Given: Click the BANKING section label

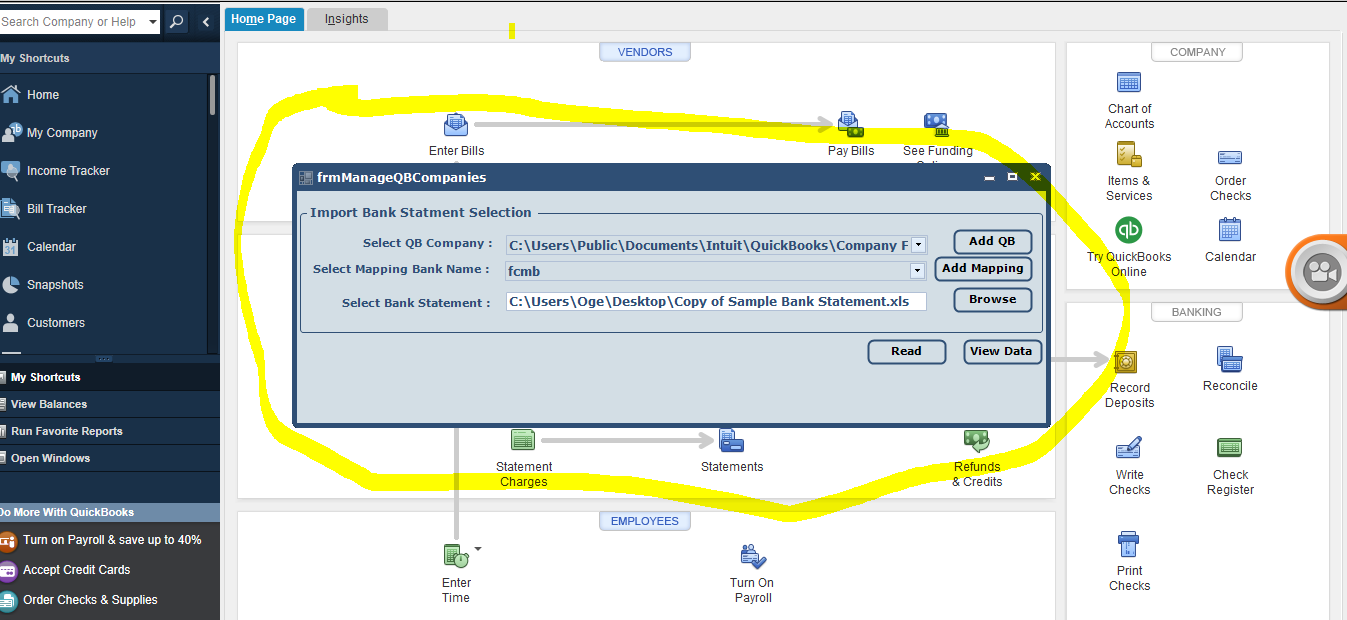Looking at the screenshot, I should pos(1197,312).
